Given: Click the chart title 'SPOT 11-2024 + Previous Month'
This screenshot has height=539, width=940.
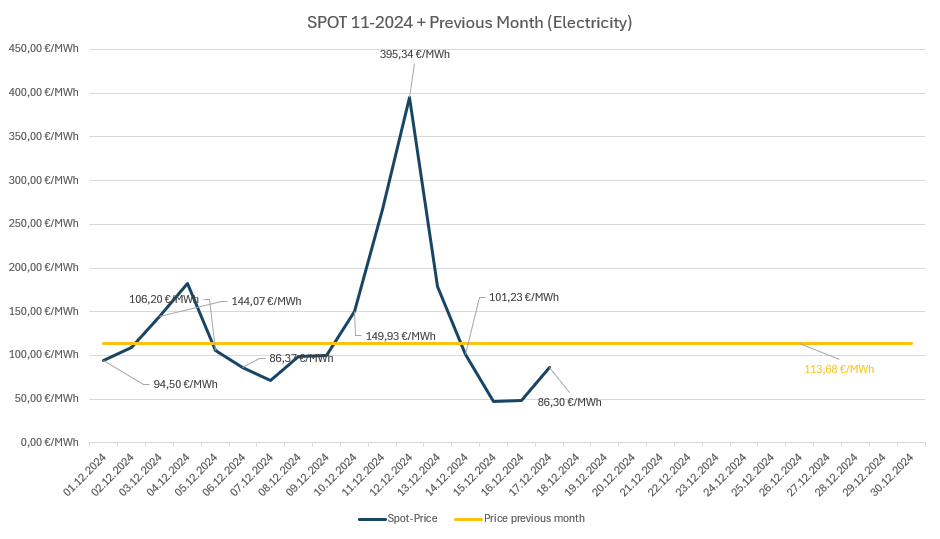Looking at the screenshot, I should tap(470, 22).
